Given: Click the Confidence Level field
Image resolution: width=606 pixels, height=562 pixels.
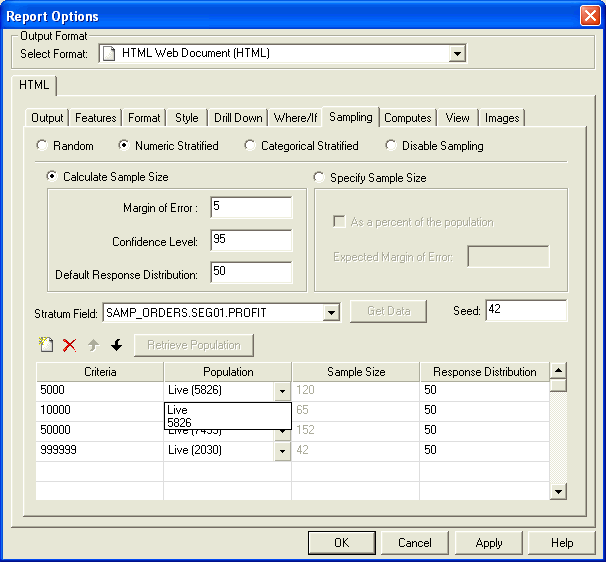Looking at the screenshot, I should [x=251, y=240].
